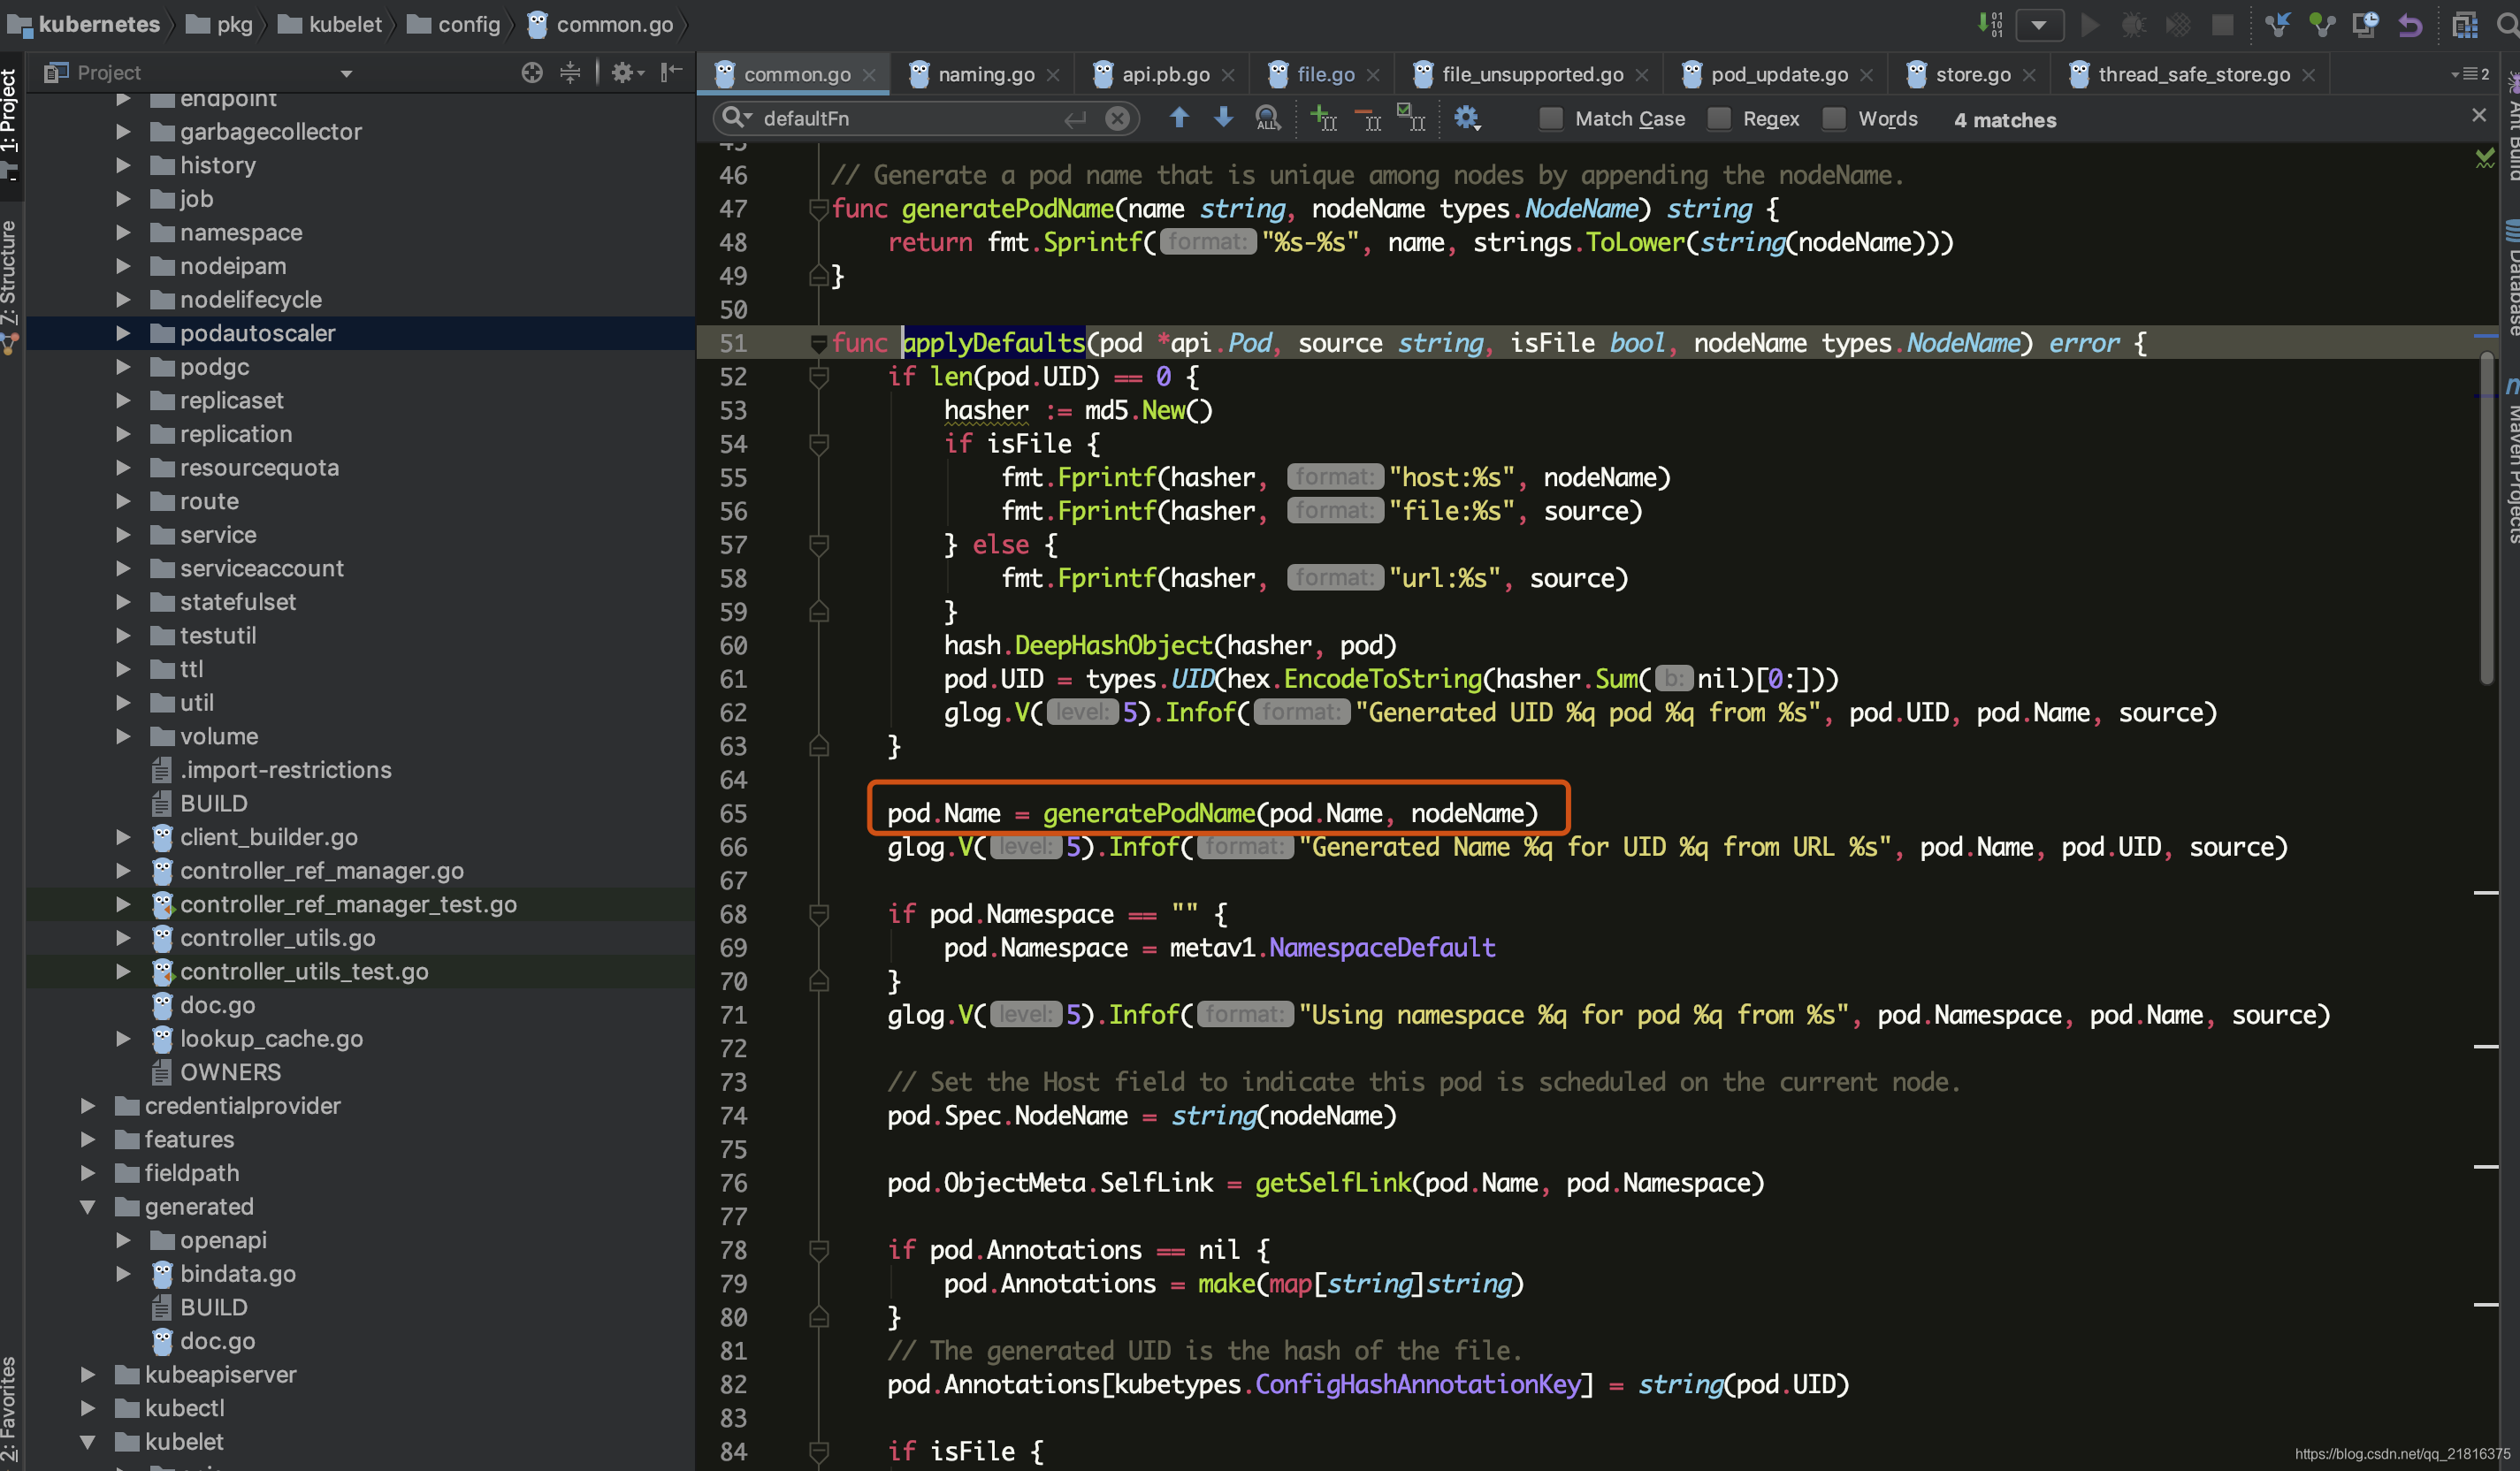Click the new line icon in search field
Screen dimensions: 2520x1471
pos(1075,119)
